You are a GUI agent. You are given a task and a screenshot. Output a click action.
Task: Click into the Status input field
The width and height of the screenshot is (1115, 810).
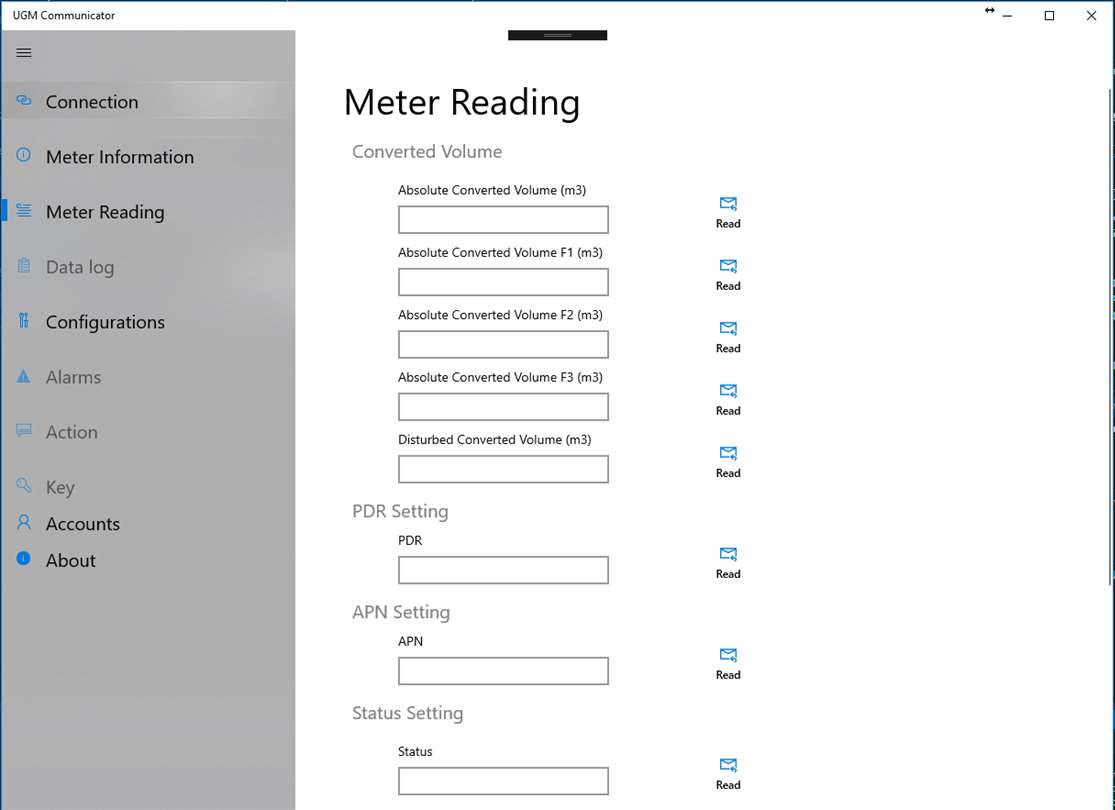click(x=503, y=782)
